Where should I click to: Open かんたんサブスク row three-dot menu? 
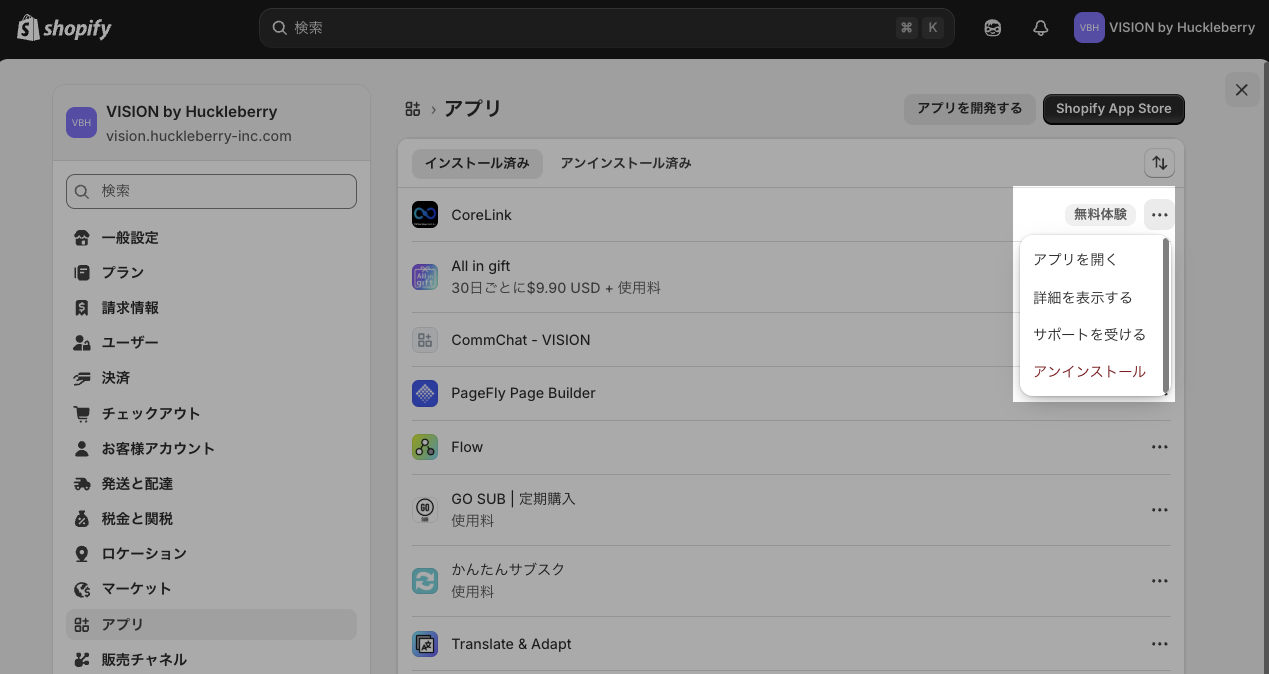[1159, 581]
